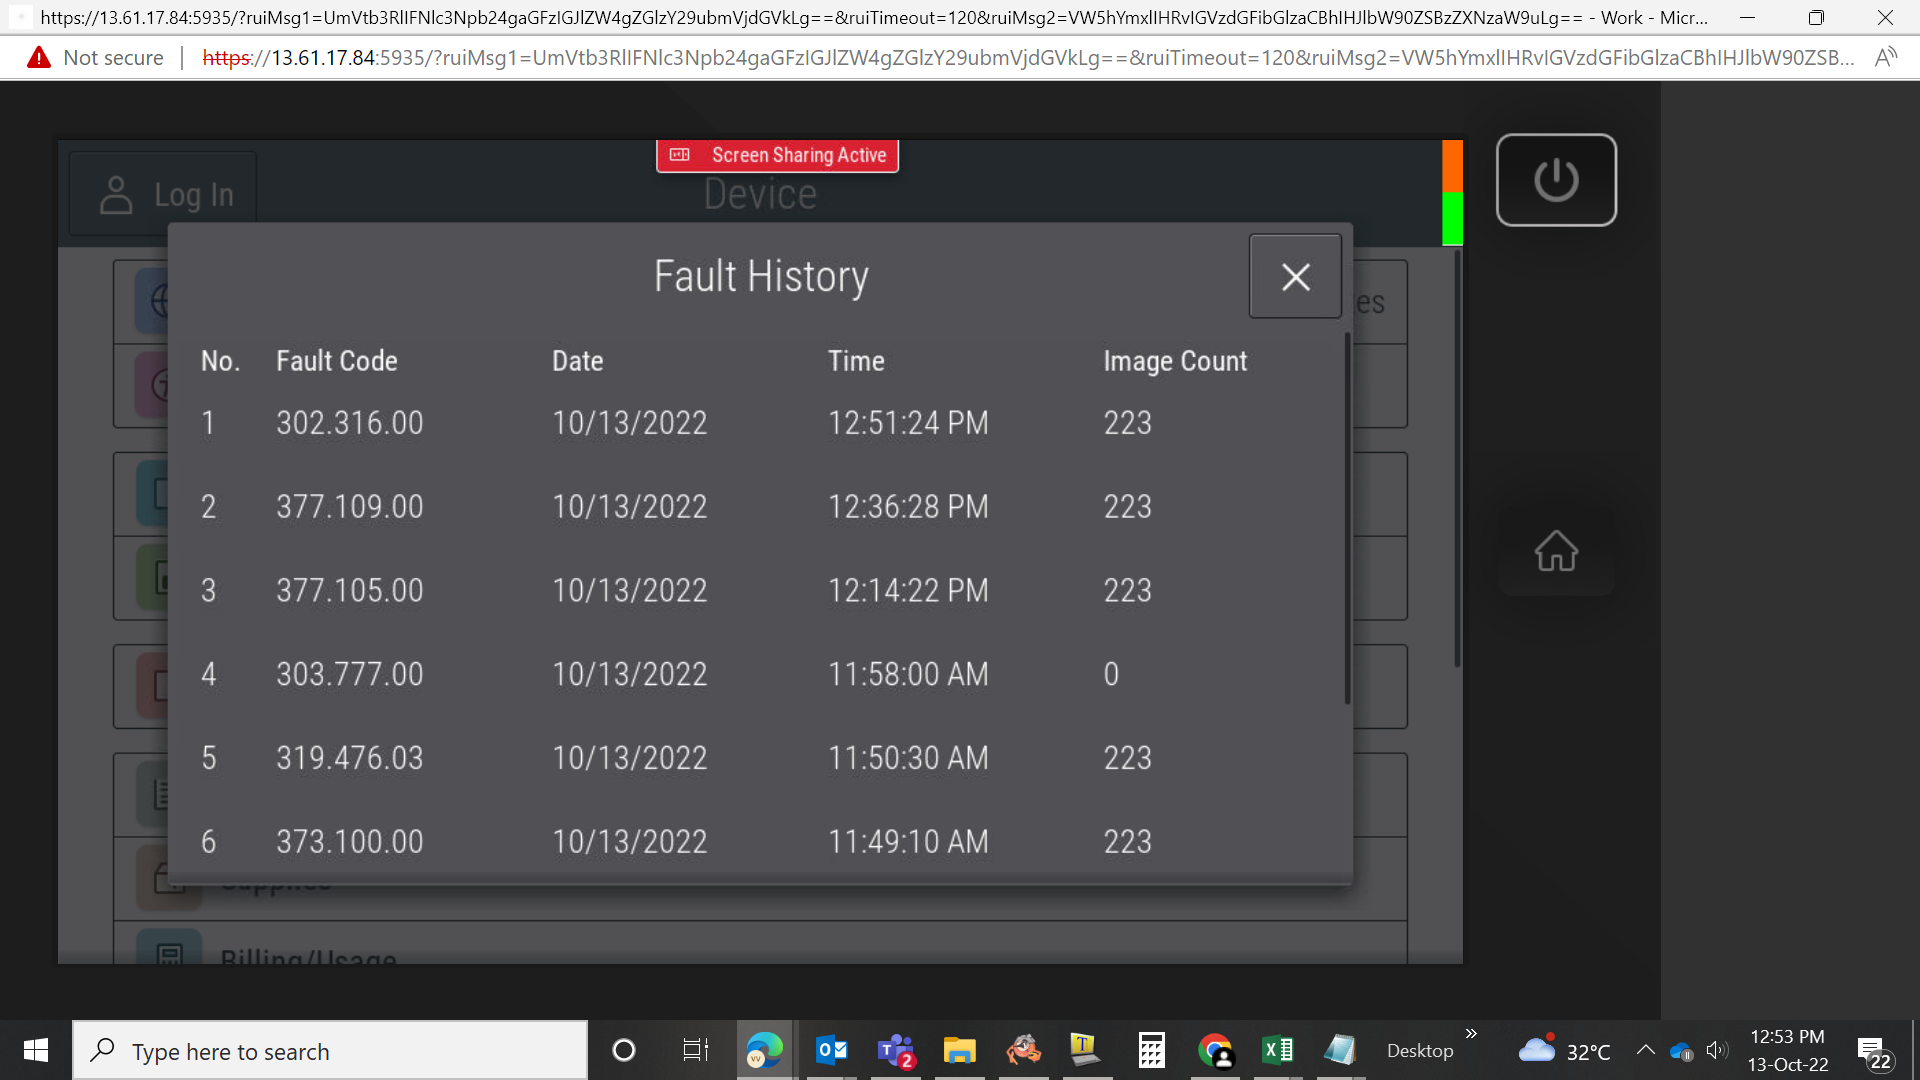Click the Windows search box

tap(330, 1051)
